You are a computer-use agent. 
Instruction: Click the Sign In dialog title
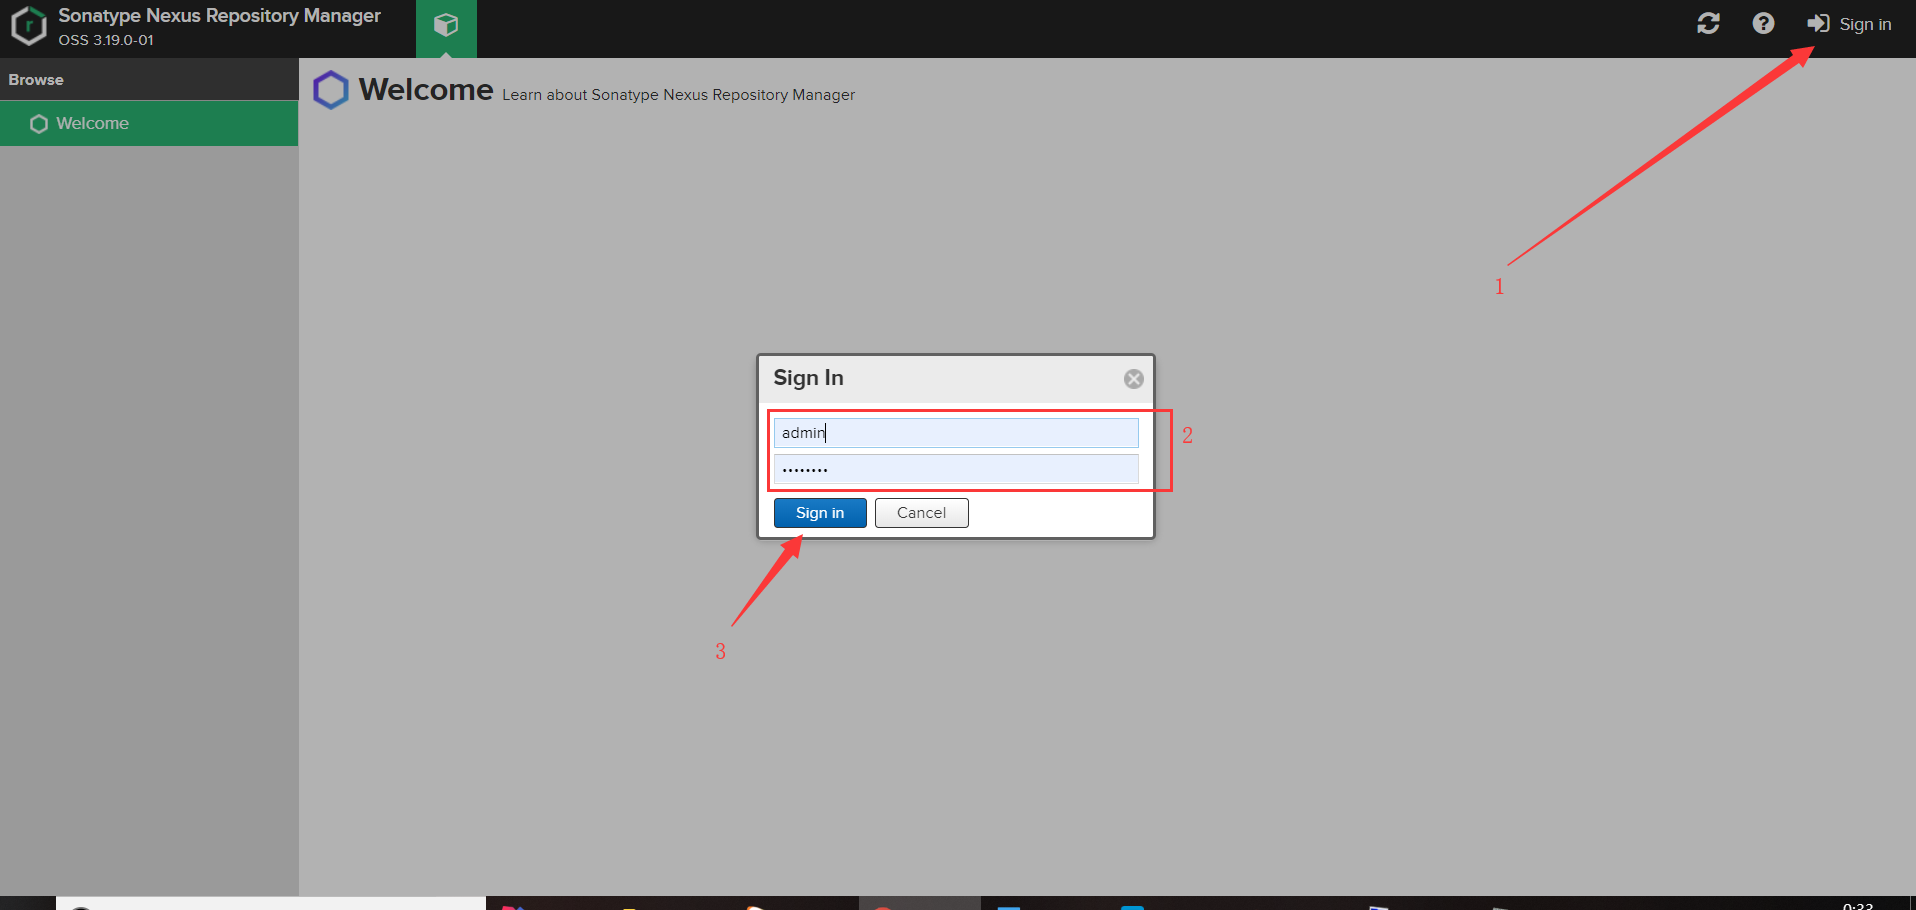pos(808,378)
